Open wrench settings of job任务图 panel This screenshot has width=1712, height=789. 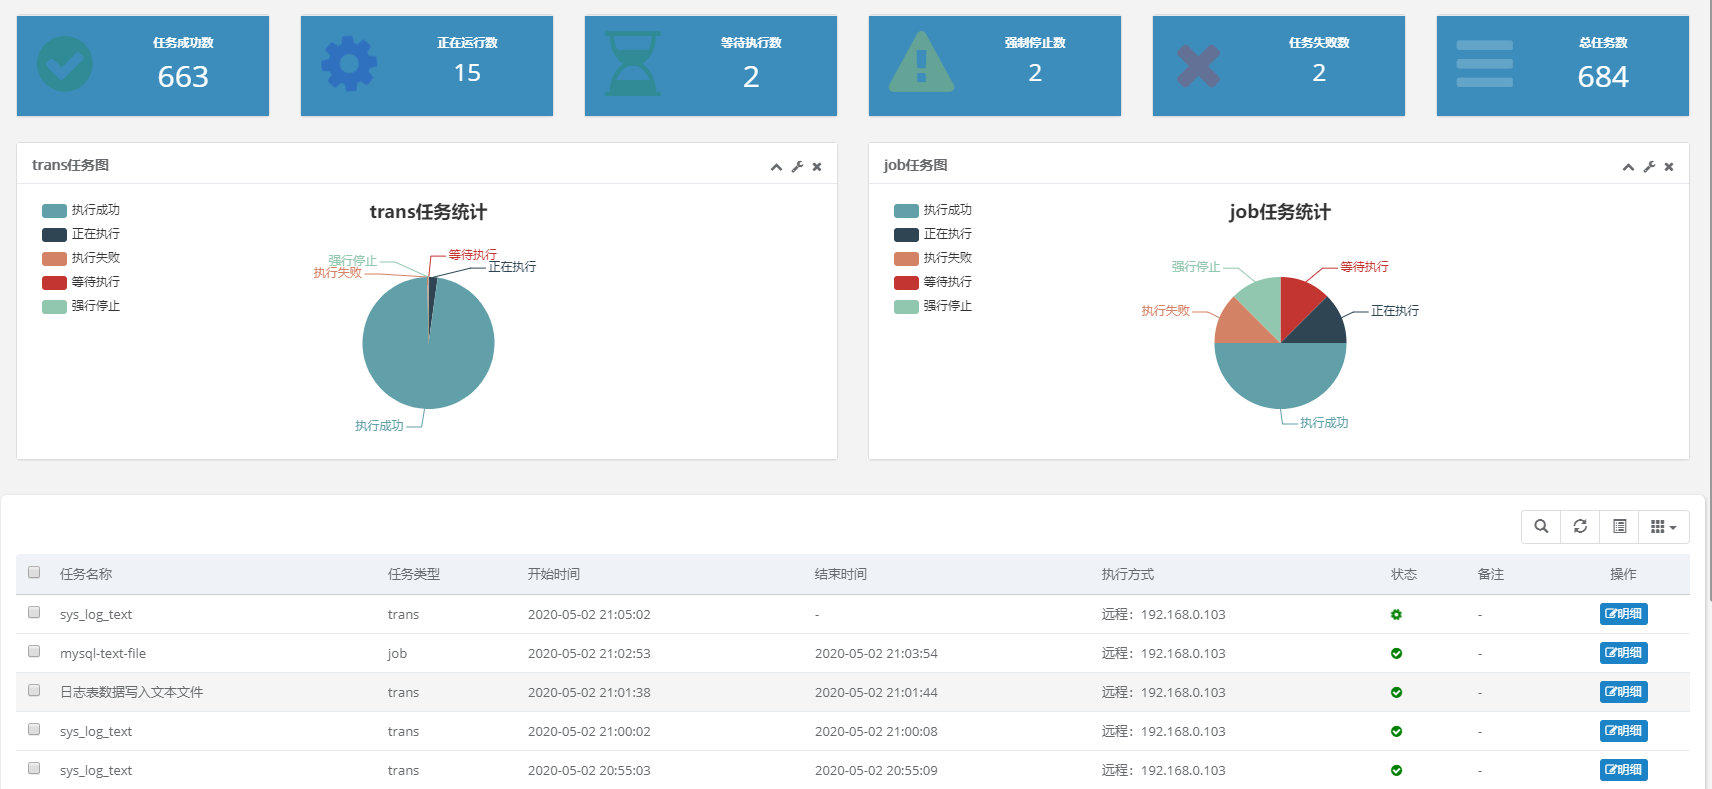1649,167
